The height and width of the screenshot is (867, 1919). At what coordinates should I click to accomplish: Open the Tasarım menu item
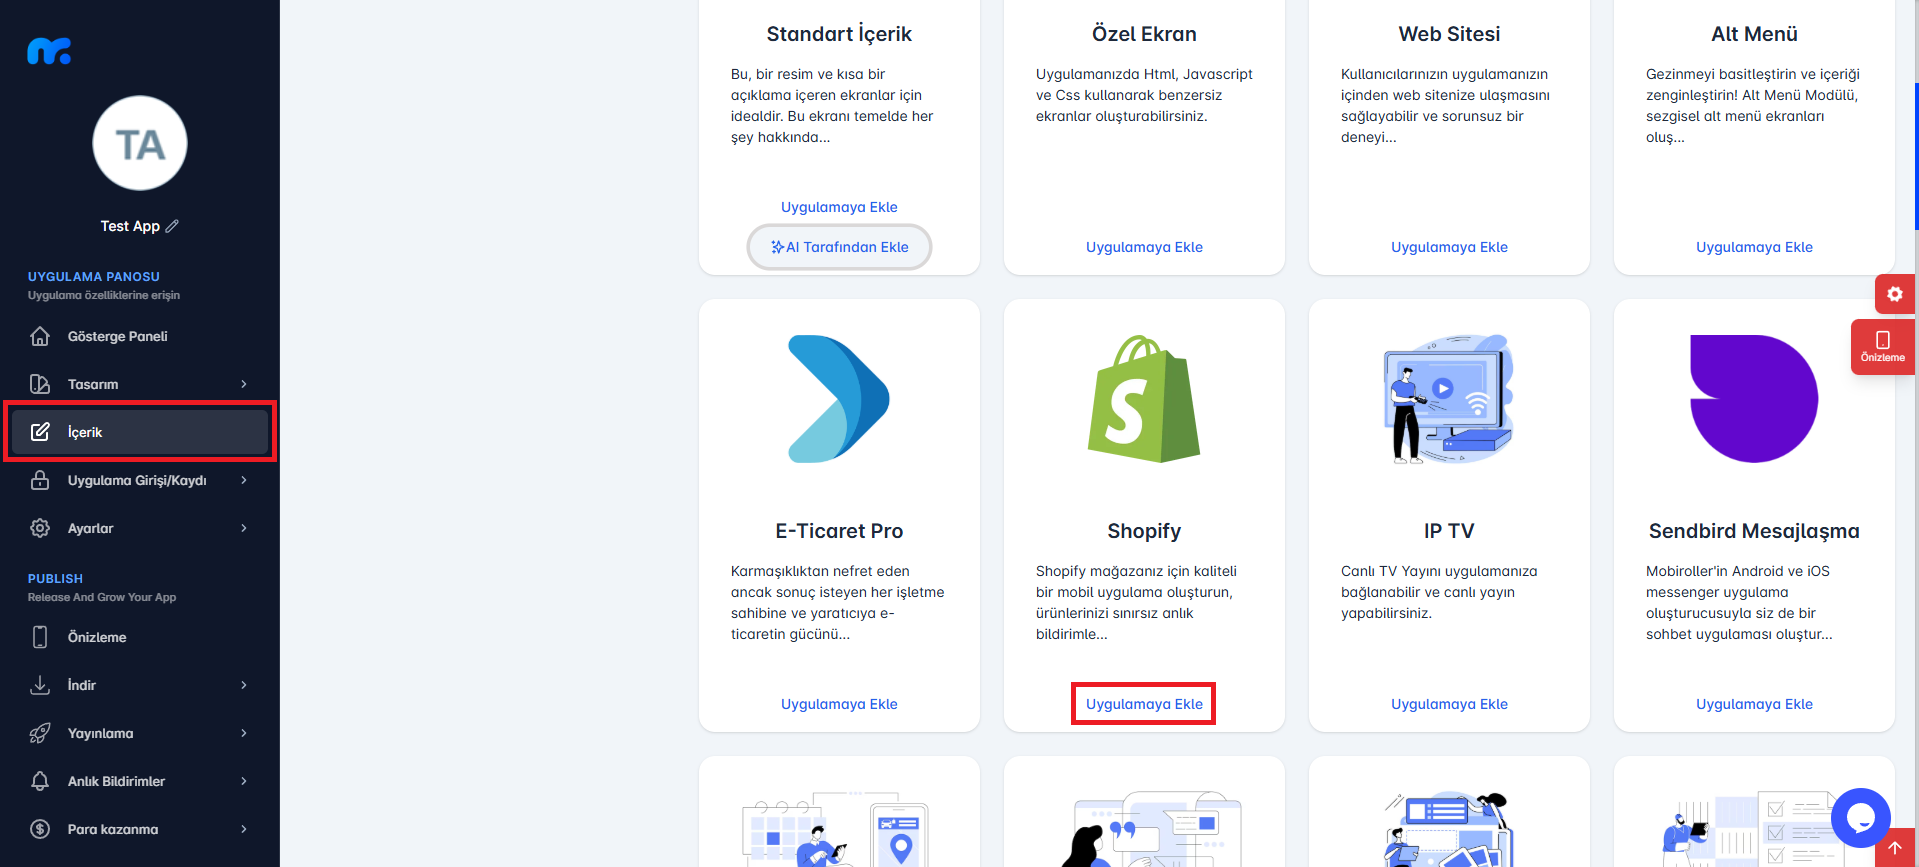click(140, 384)
